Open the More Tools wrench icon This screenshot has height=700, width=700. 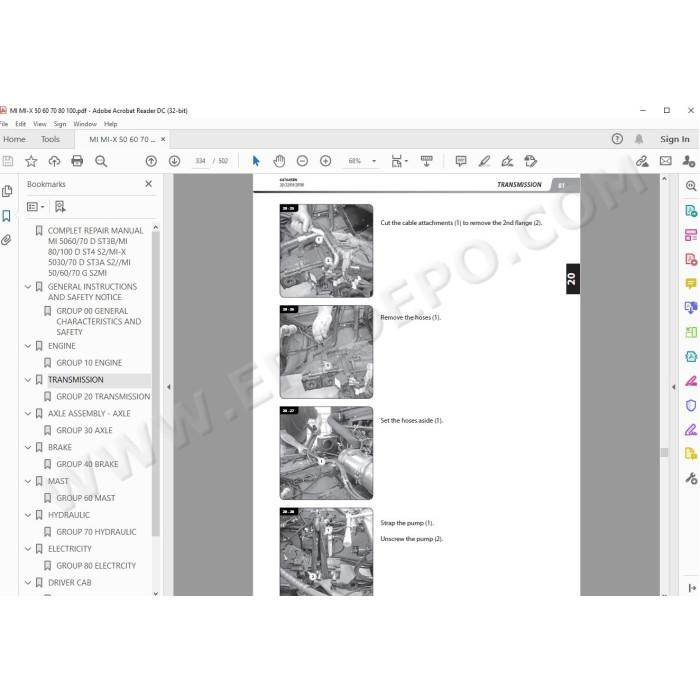(691, 479)
